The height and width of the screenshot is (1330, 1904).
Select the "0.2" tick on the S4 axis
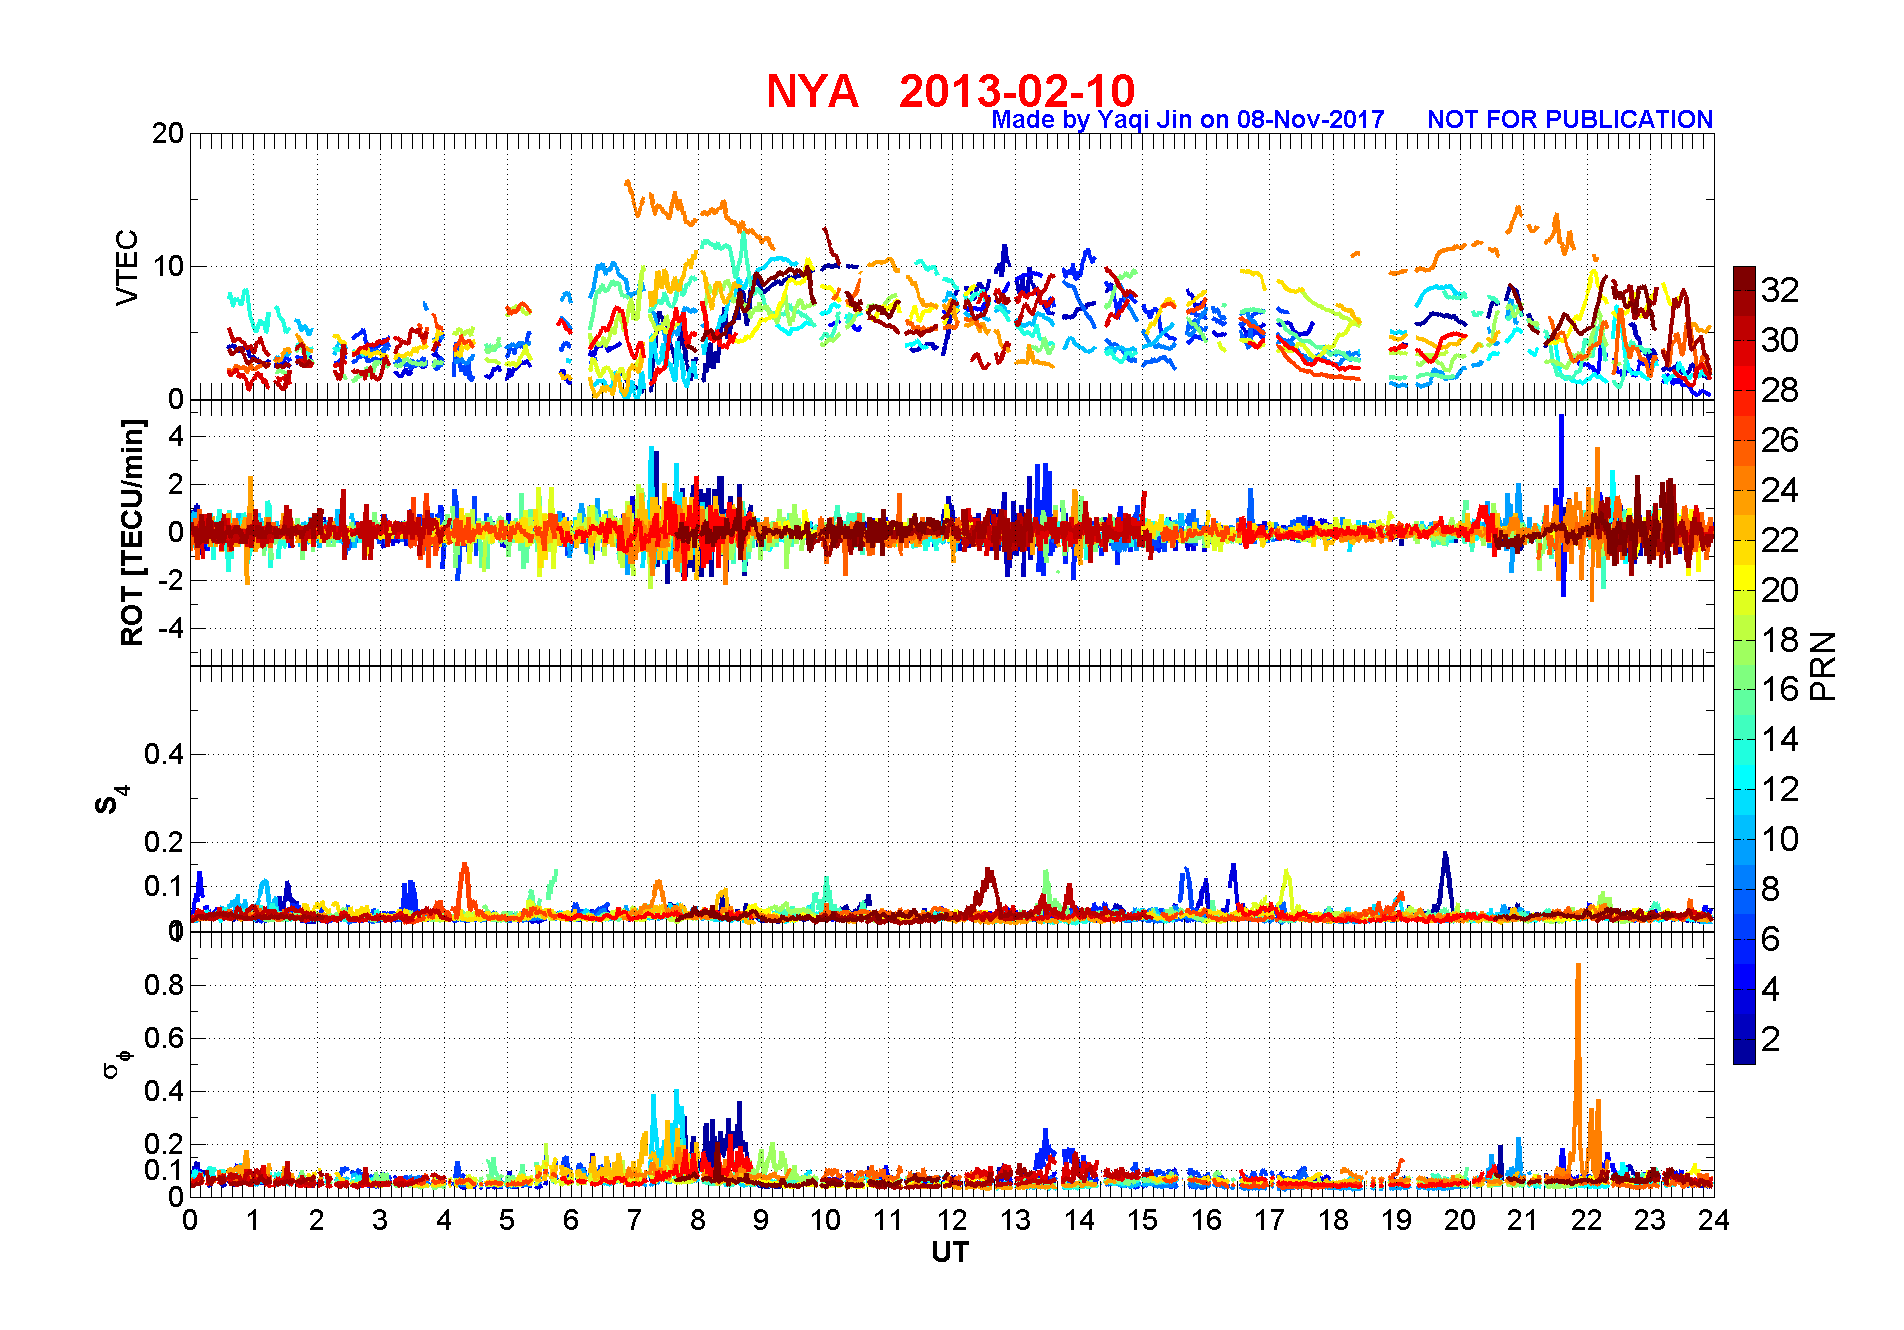point(164,842)
